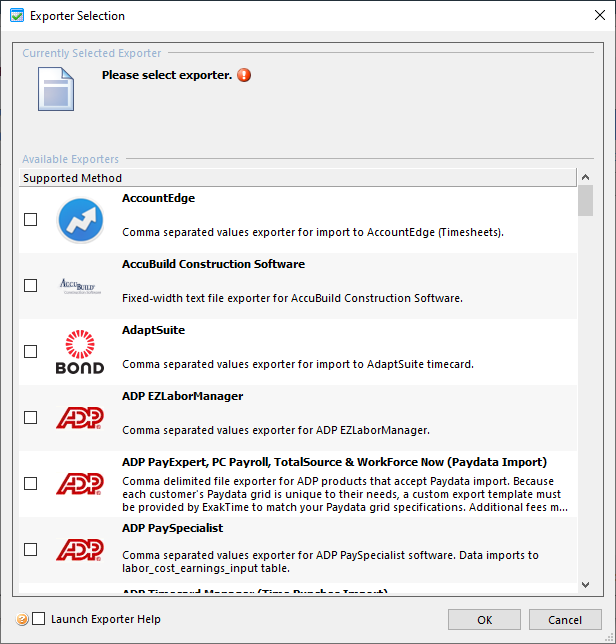
Task: Close the Exporter Selection dialog
Action: tap(600, 16)
